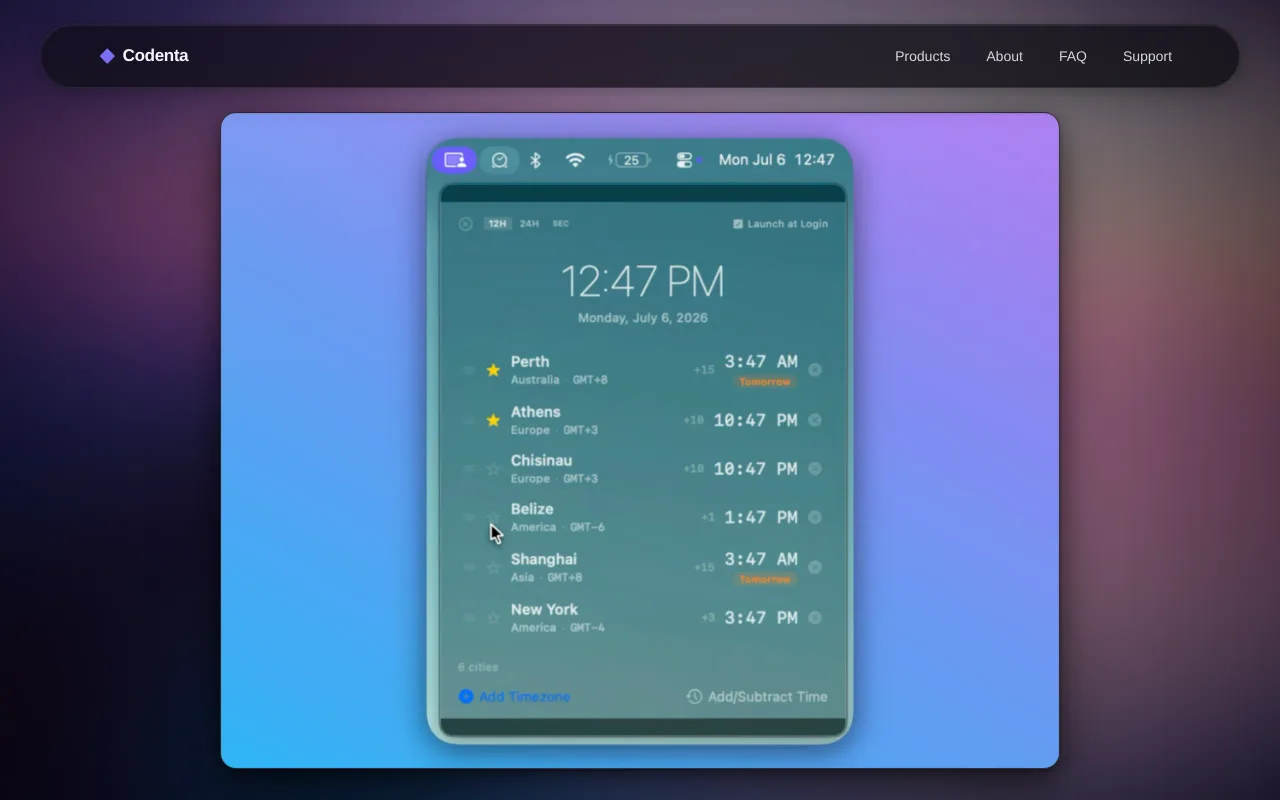Click the Codenta logo diamond
1280x800 pixels.
107,56
